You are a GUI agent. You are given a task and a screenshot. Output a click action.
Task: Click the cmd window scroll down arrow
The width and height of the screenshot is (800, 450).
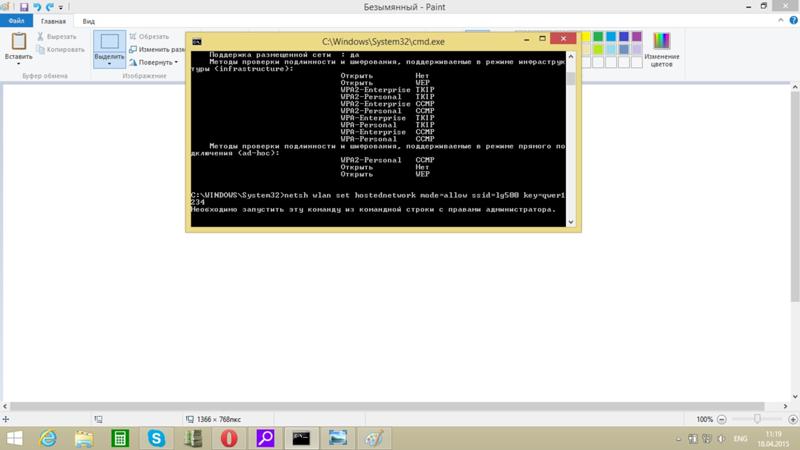(x=571, y=222)
